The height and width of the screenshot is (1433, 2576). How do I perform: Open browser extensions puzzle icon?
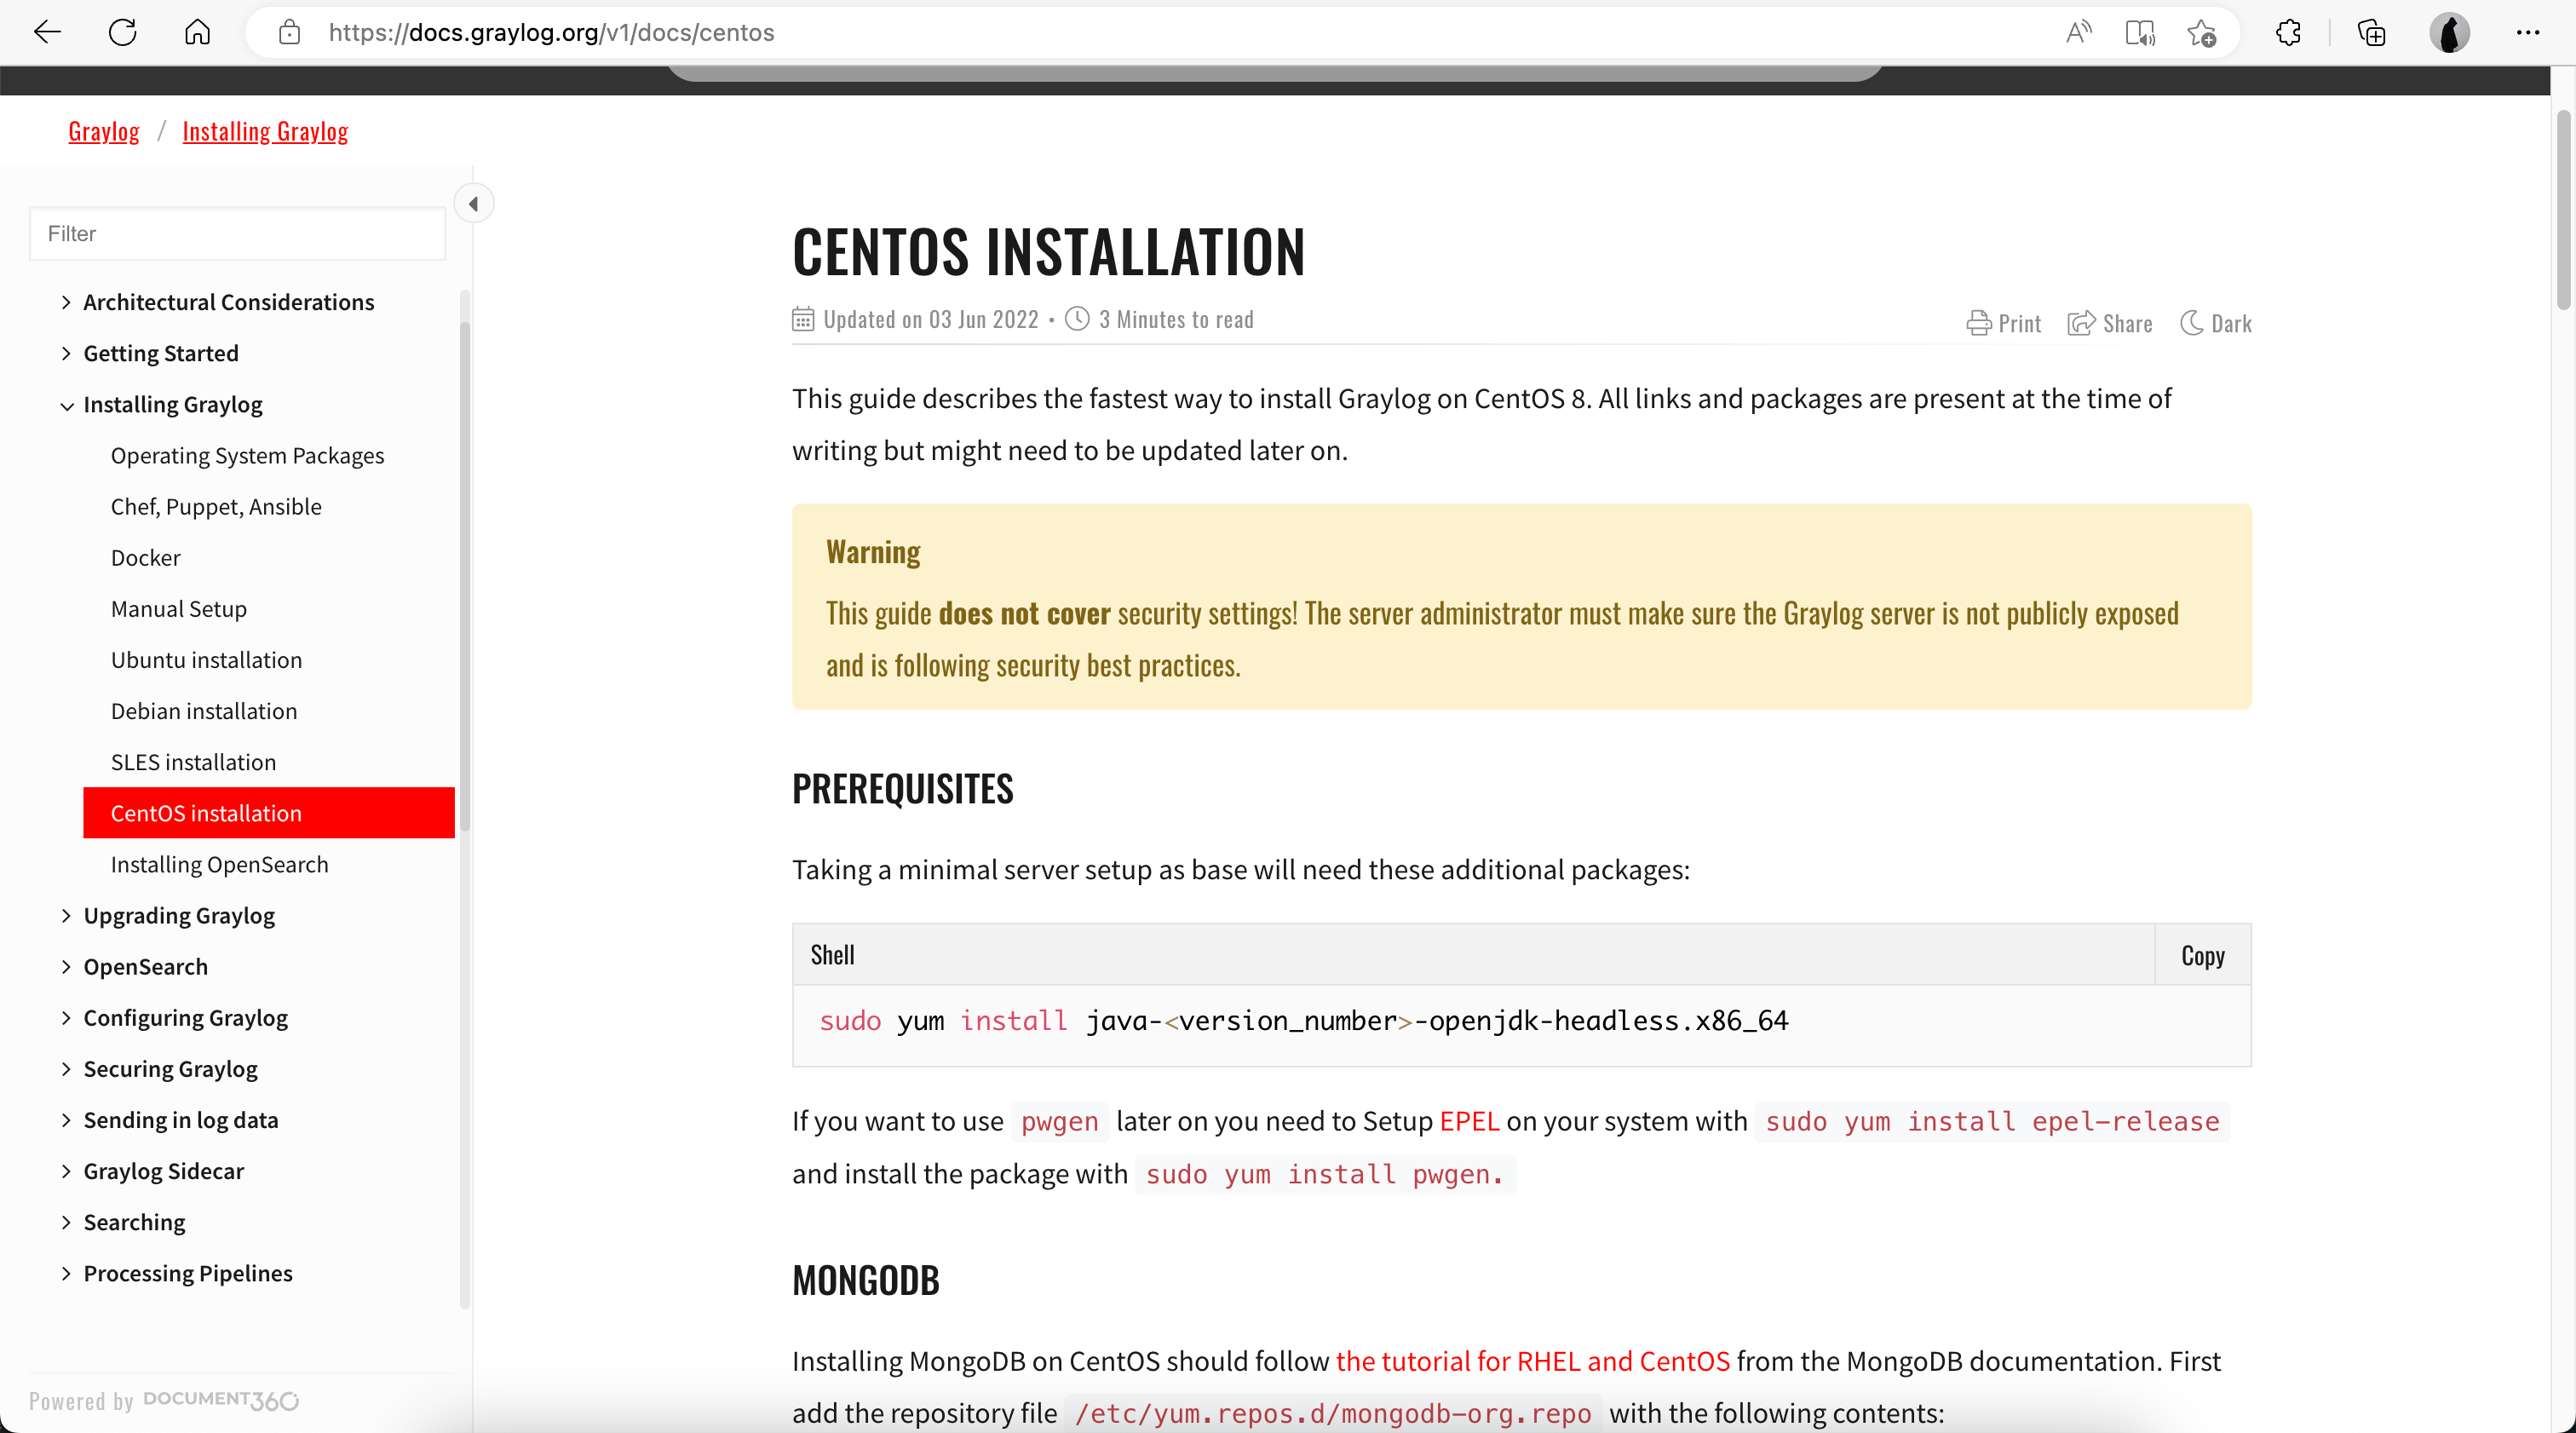point(2288,32)
